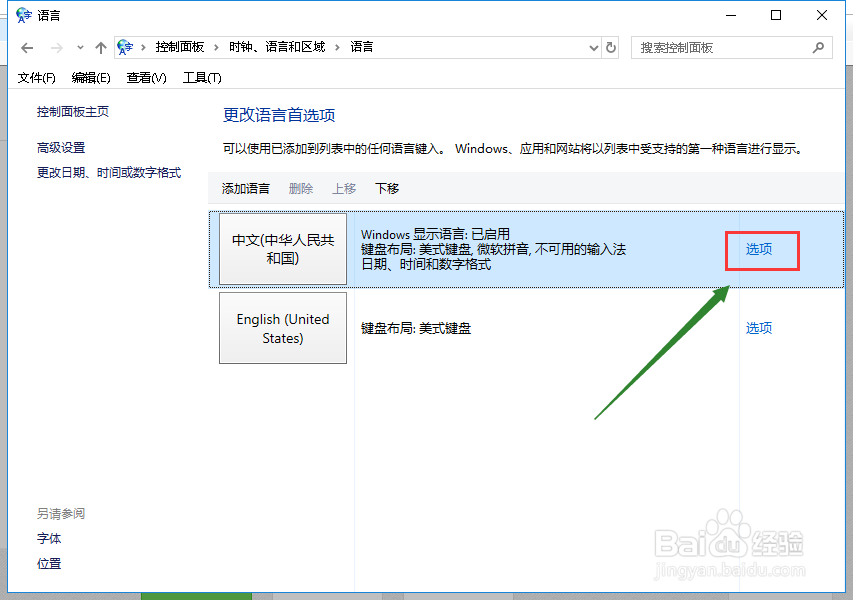This screenshot has width=853, height=600.
Task: Click the search magnifier icon
Action: point(817,47)
